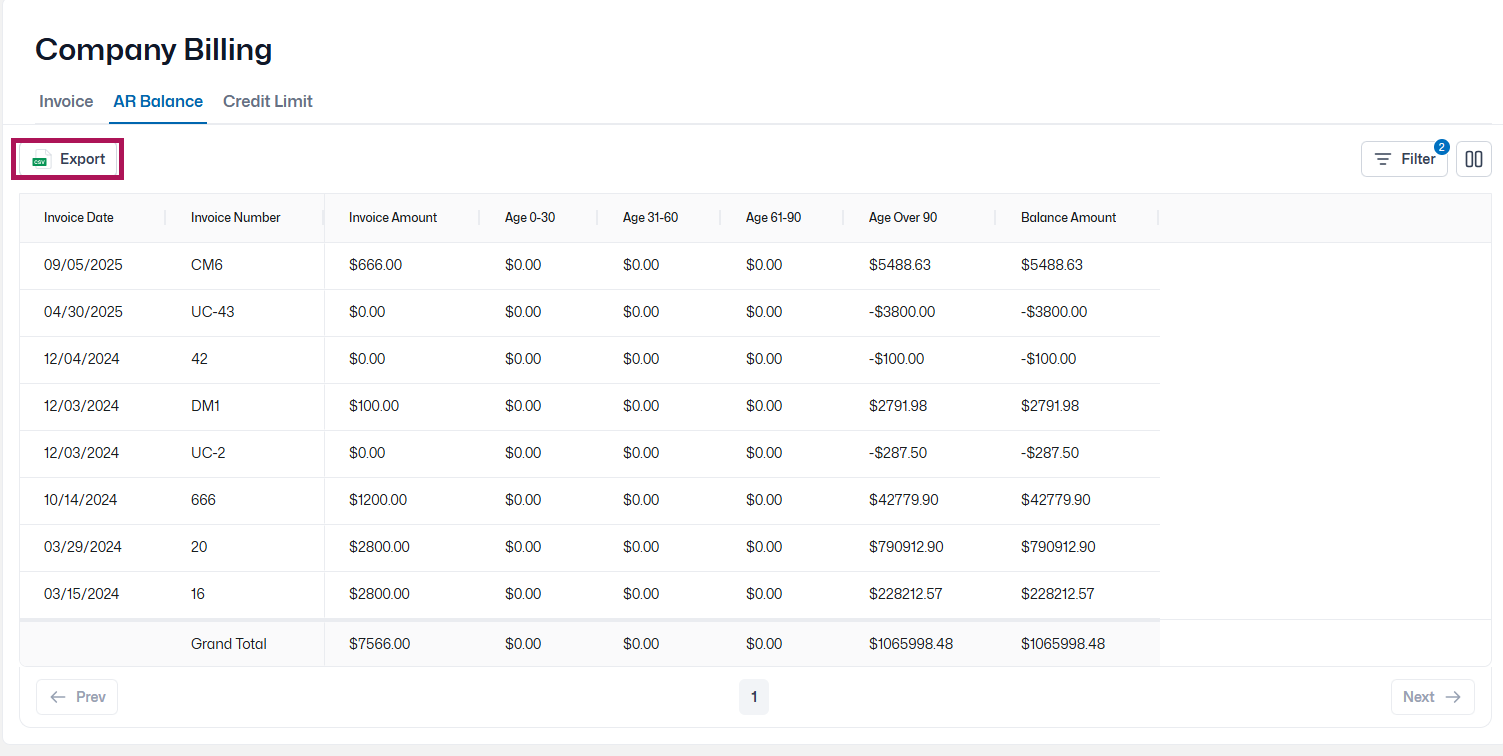Go to the Next page
1503x756 pixels.
1432,697
